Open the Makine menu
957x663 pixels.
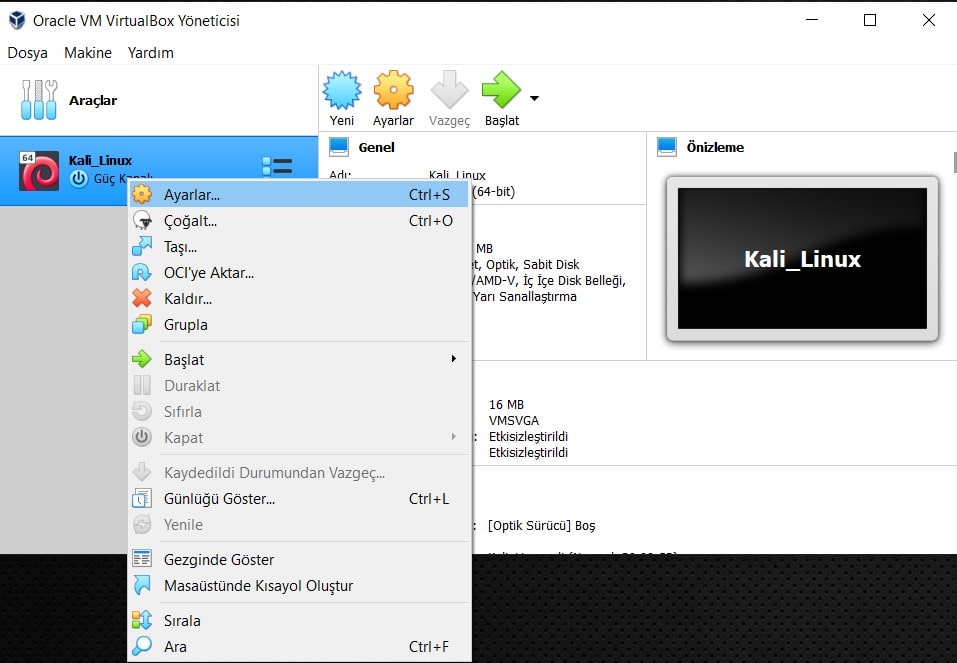coord(87,52)
